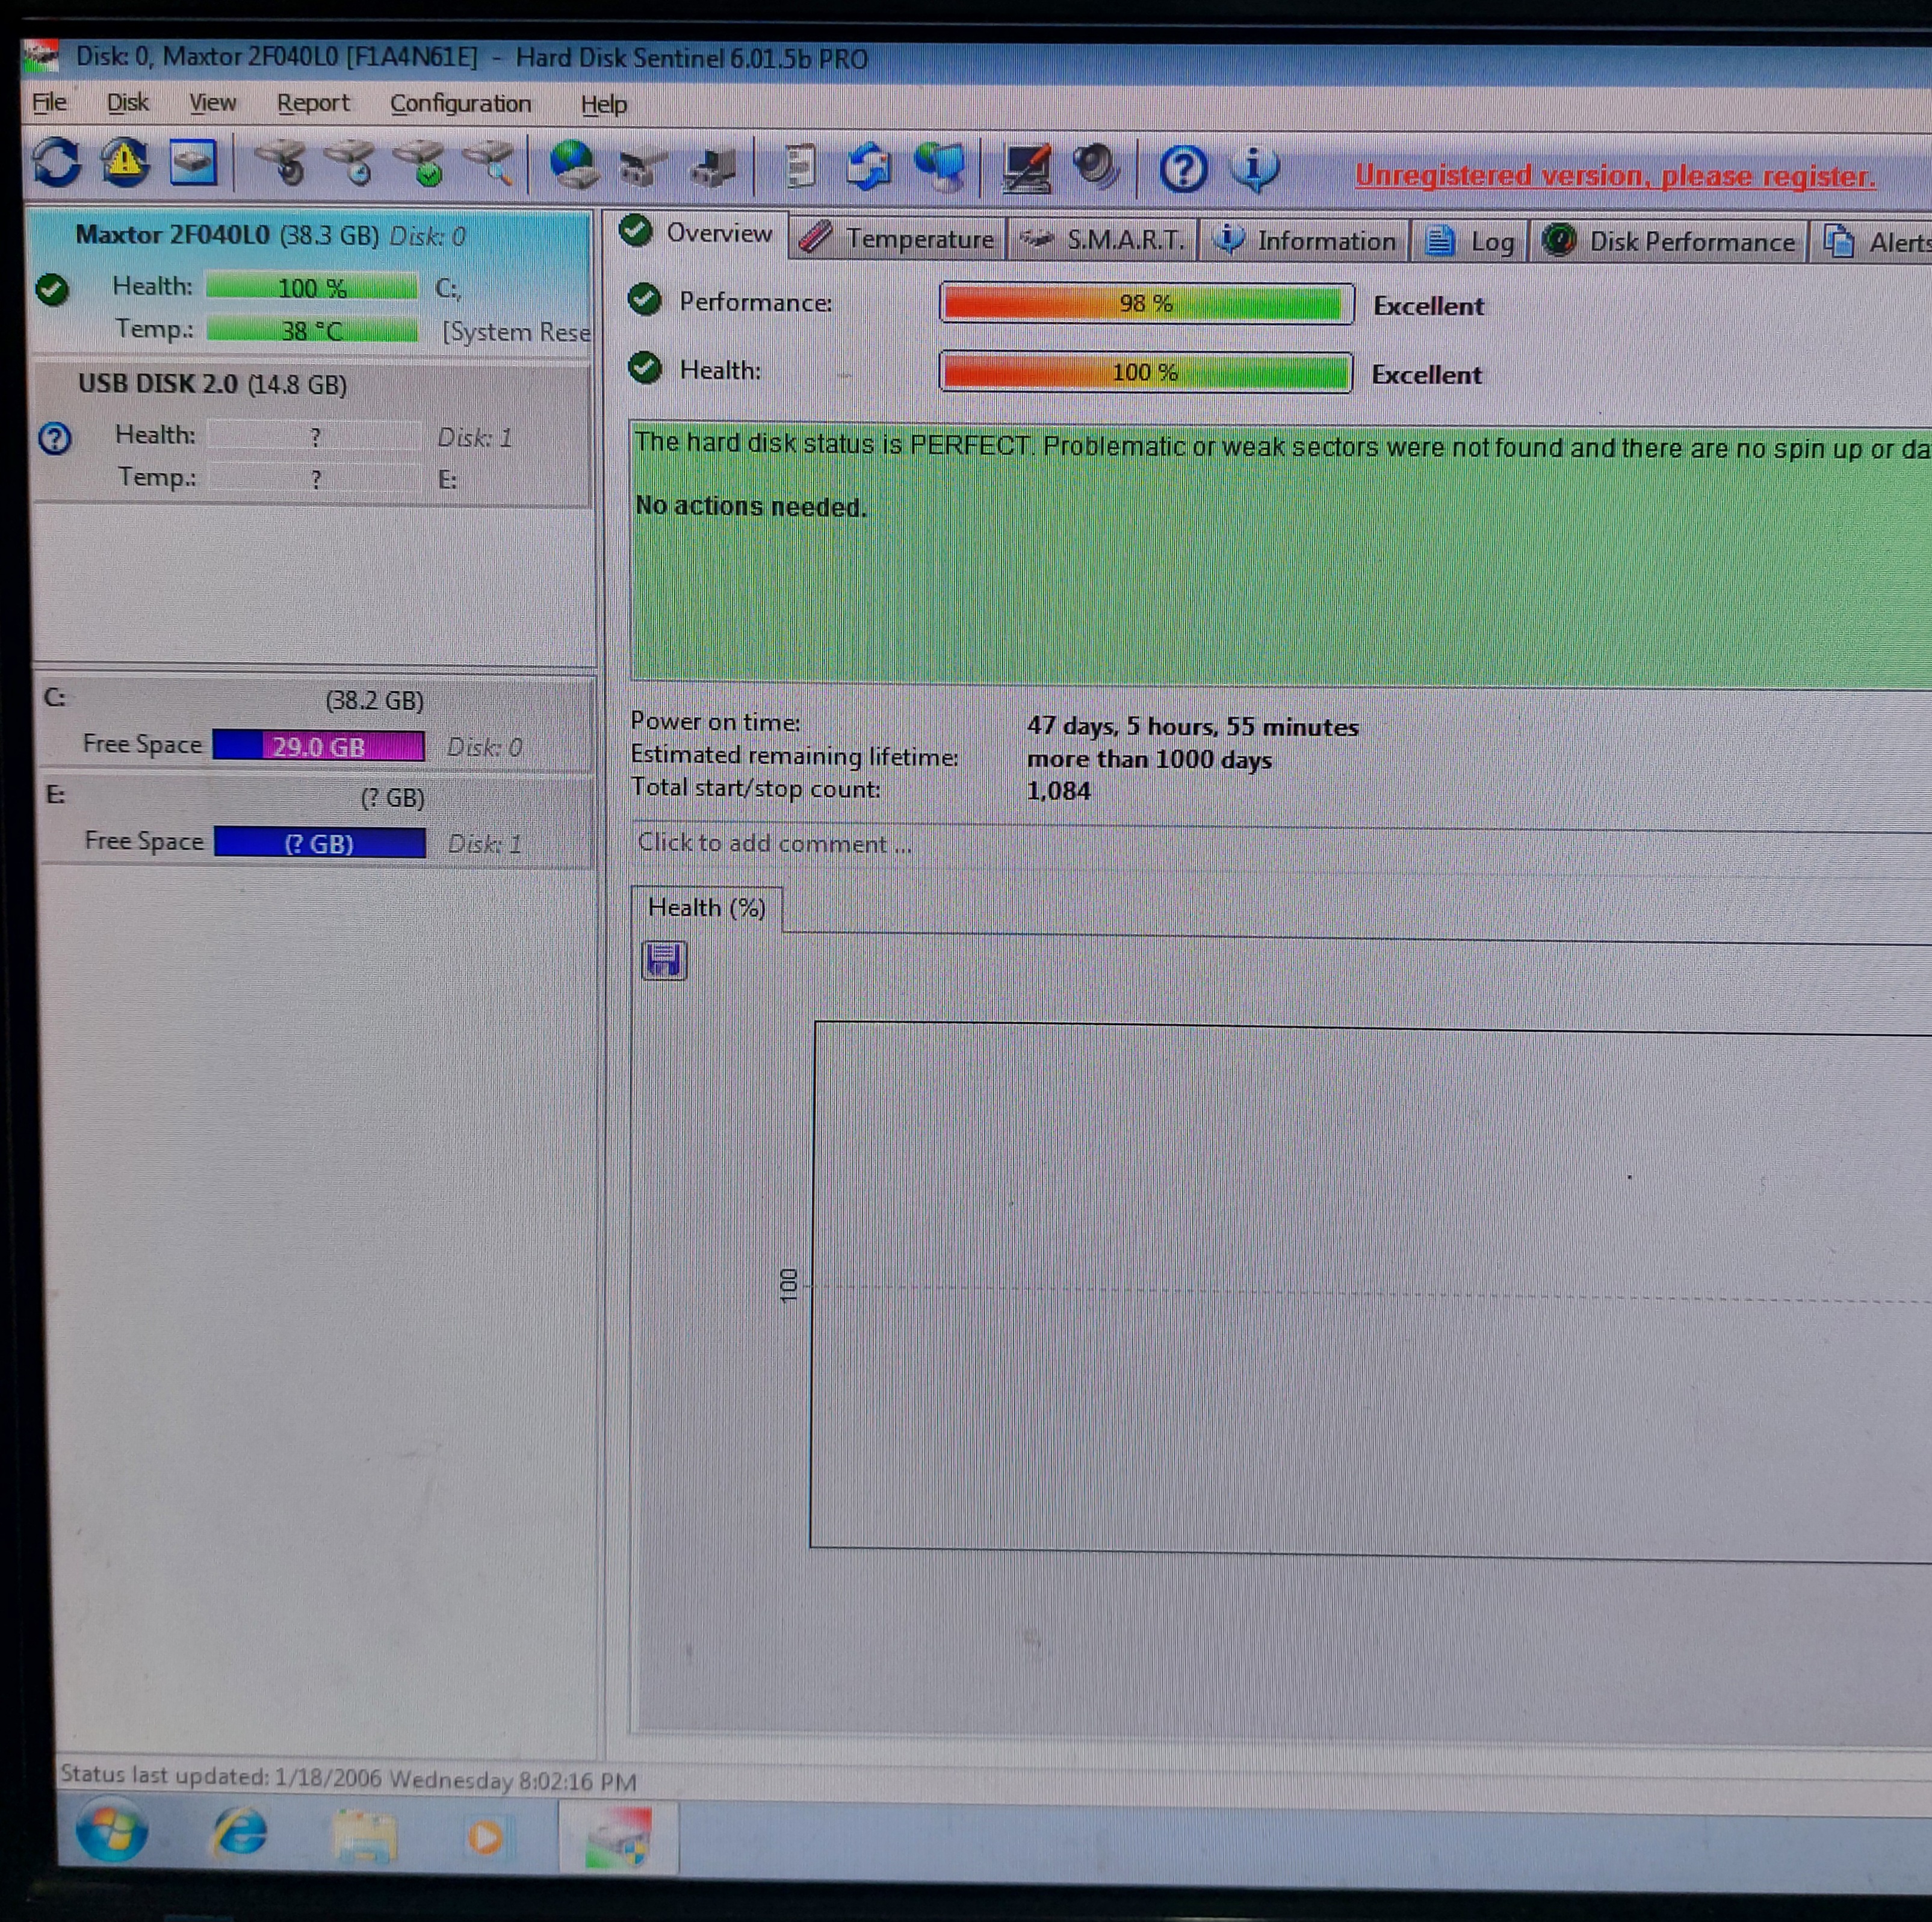Switch to the Temperature tab

pyautogui.click(x=898, y=238)
